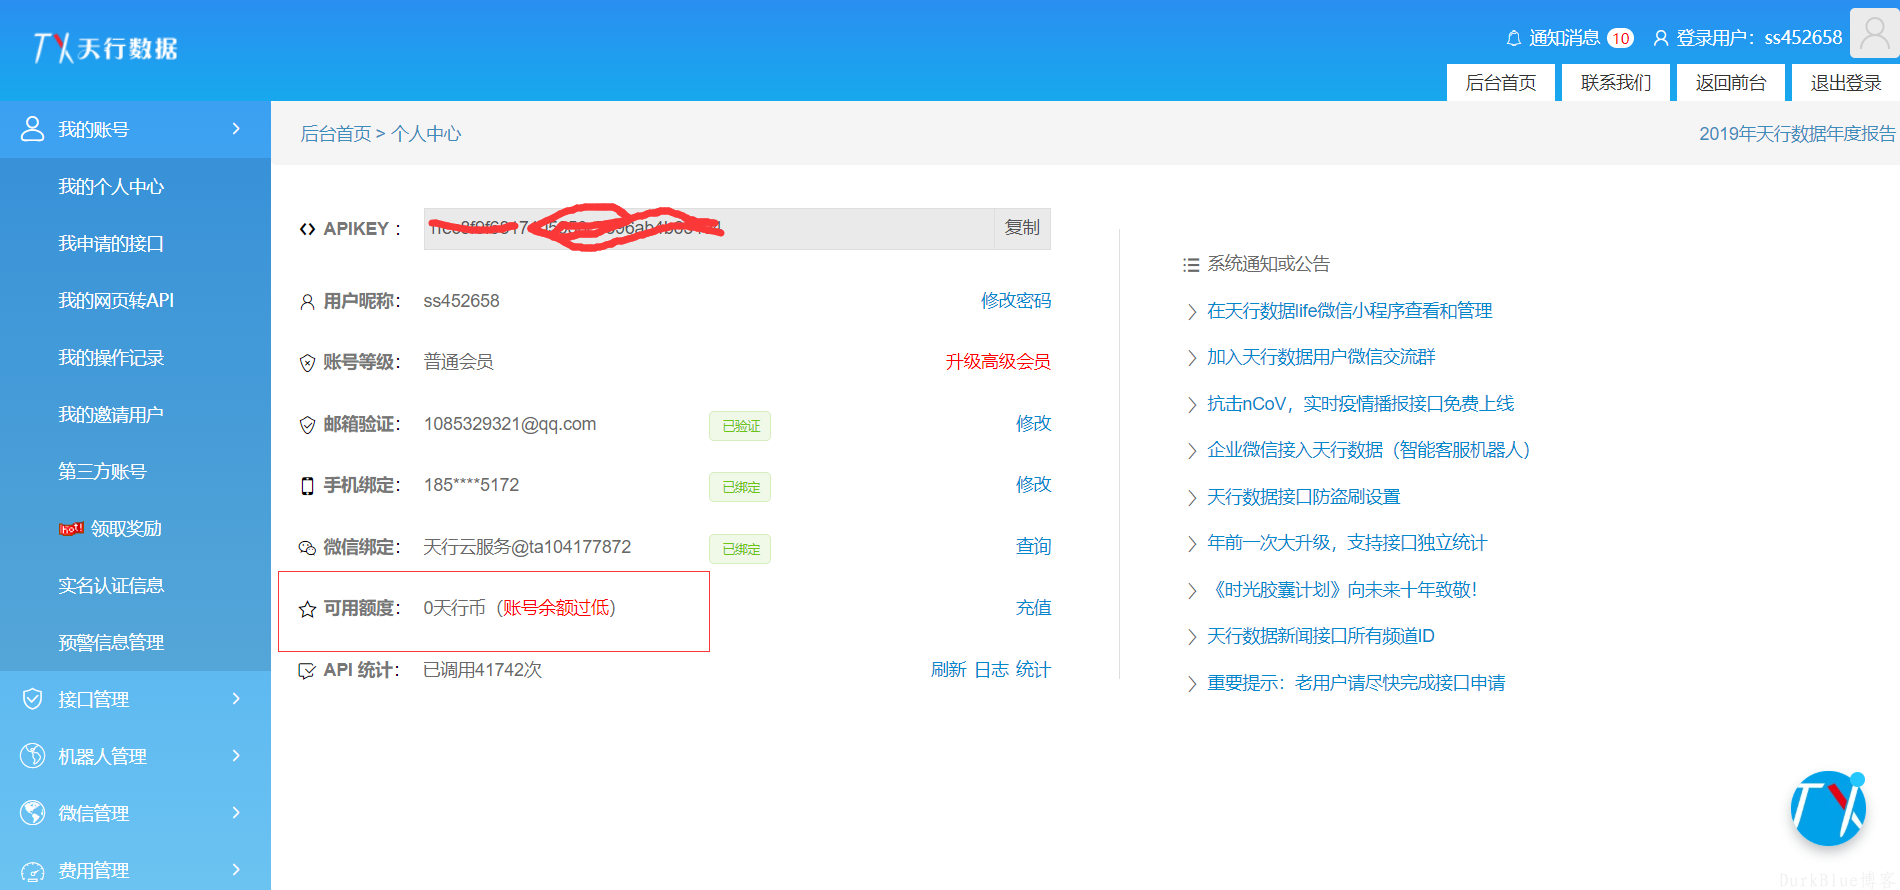The width and height of the screenshot is (1900, 890).
Task: Click the 机器人管理 sidebar icon
Action: click(33, 756)
